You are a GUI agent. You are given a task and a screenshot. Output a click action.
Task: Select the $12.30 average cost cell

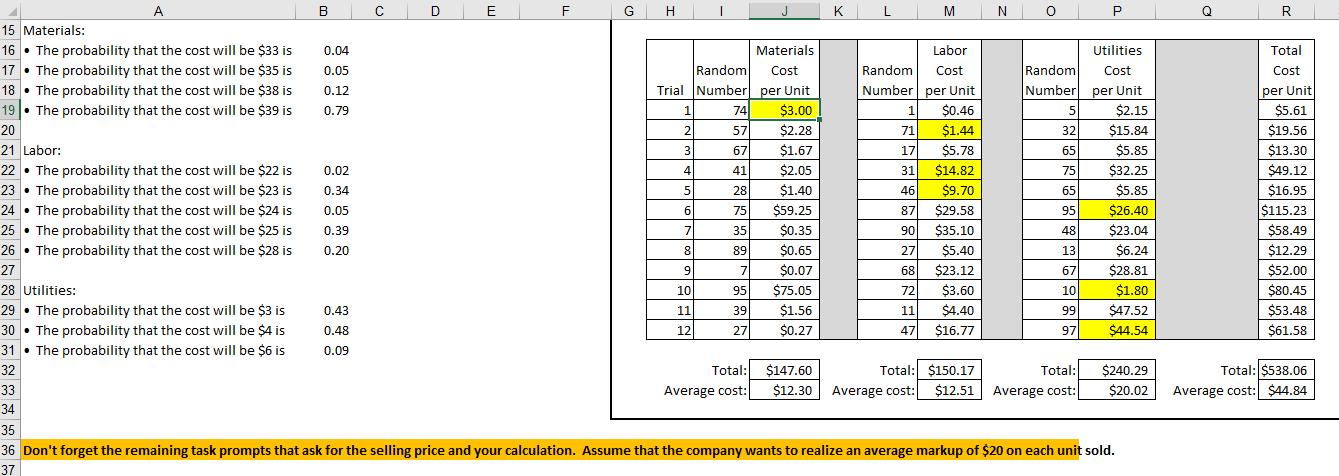point(785,390)
